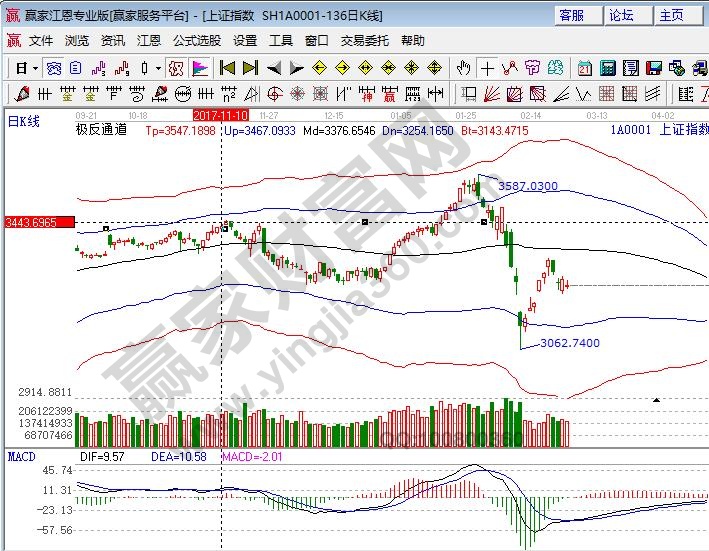Click the 客服 button
The height and width of the screenshot is (551, 709).
pos(572,15)
